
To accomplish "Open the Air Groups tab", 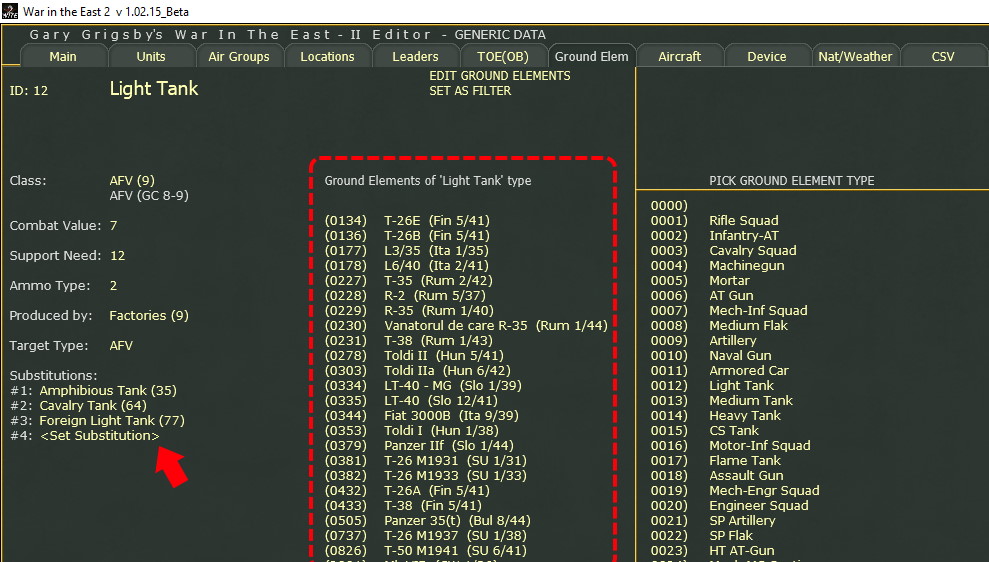I will tap(238, 56).
